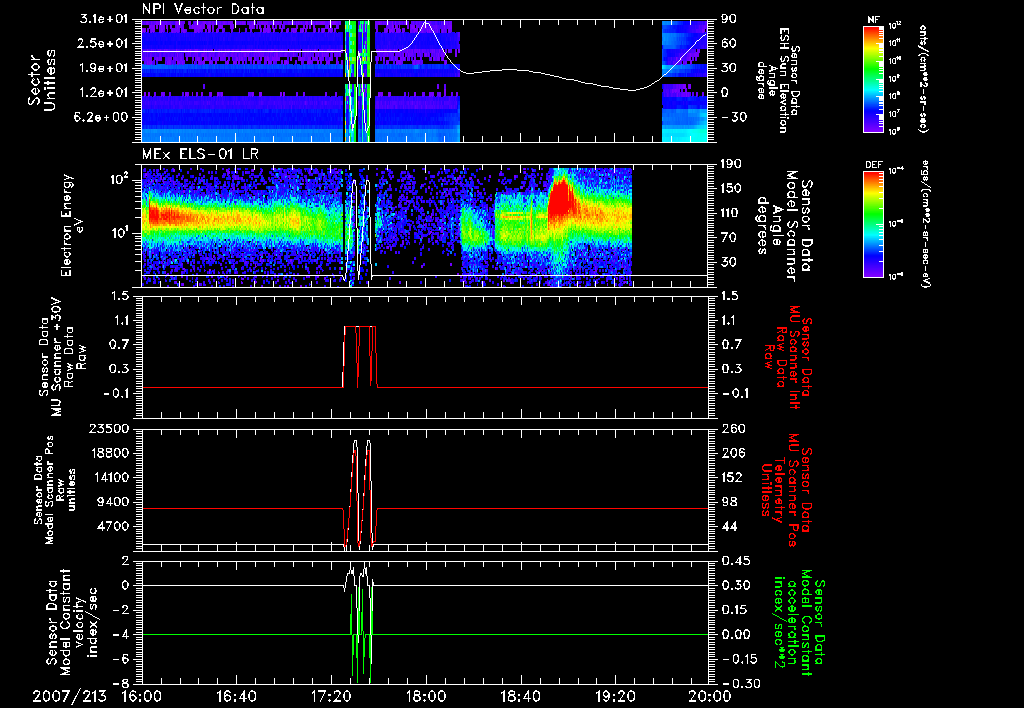
Task: Click the "0.15" acceleration tick label
Action: 733,610
